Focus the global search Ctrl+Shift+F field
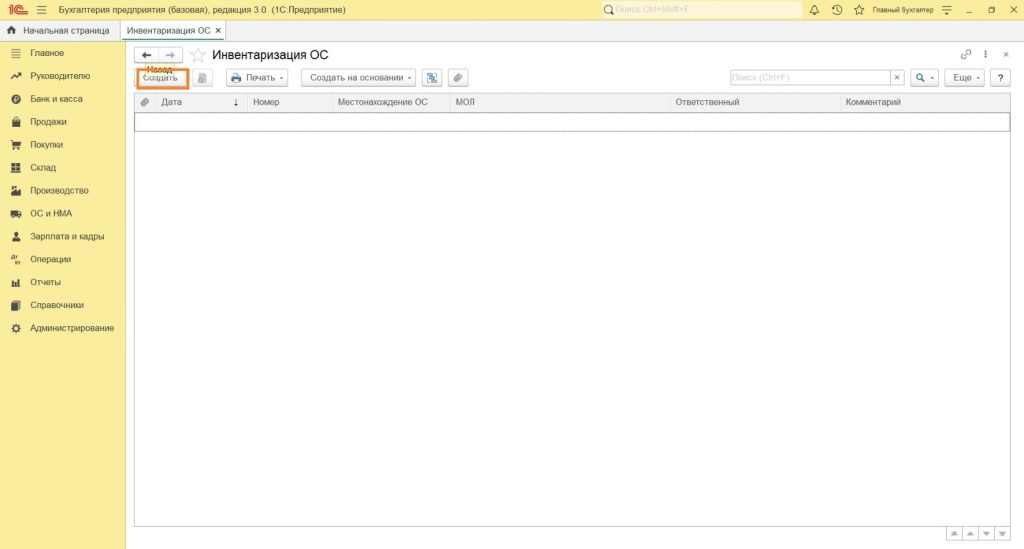The image size is (1024, 549). (x=701, y=10)
